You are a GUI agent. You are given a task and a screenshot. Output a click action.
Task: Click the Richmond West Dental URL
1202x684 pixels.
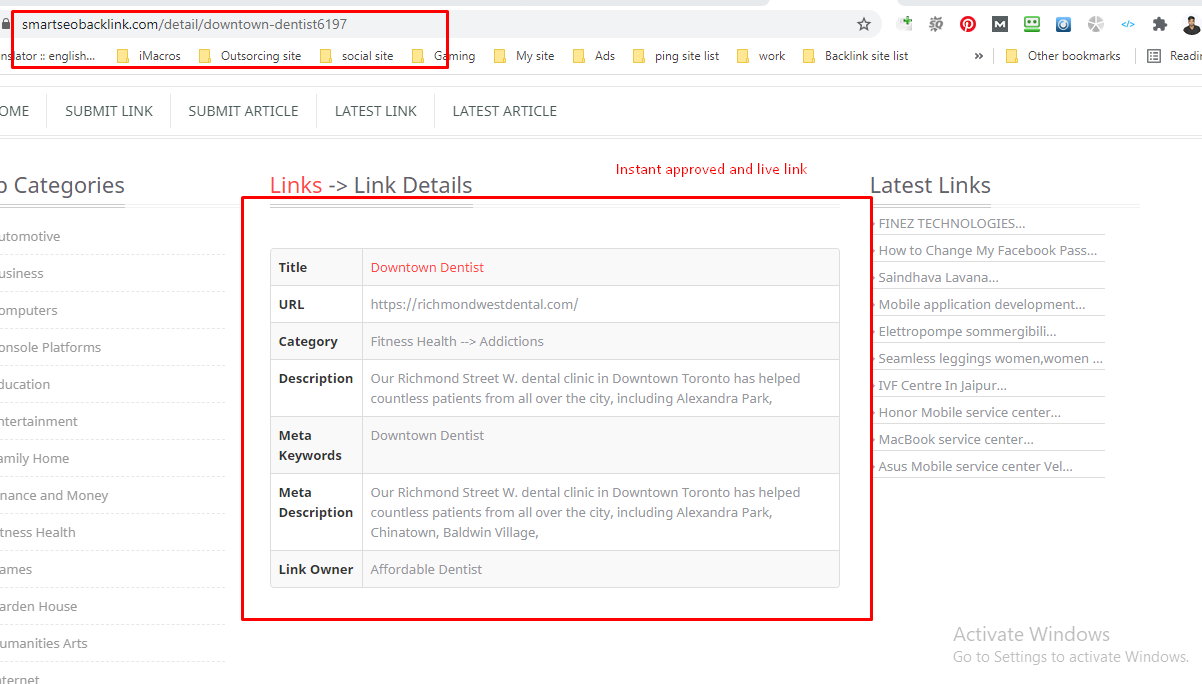point(474,304)
